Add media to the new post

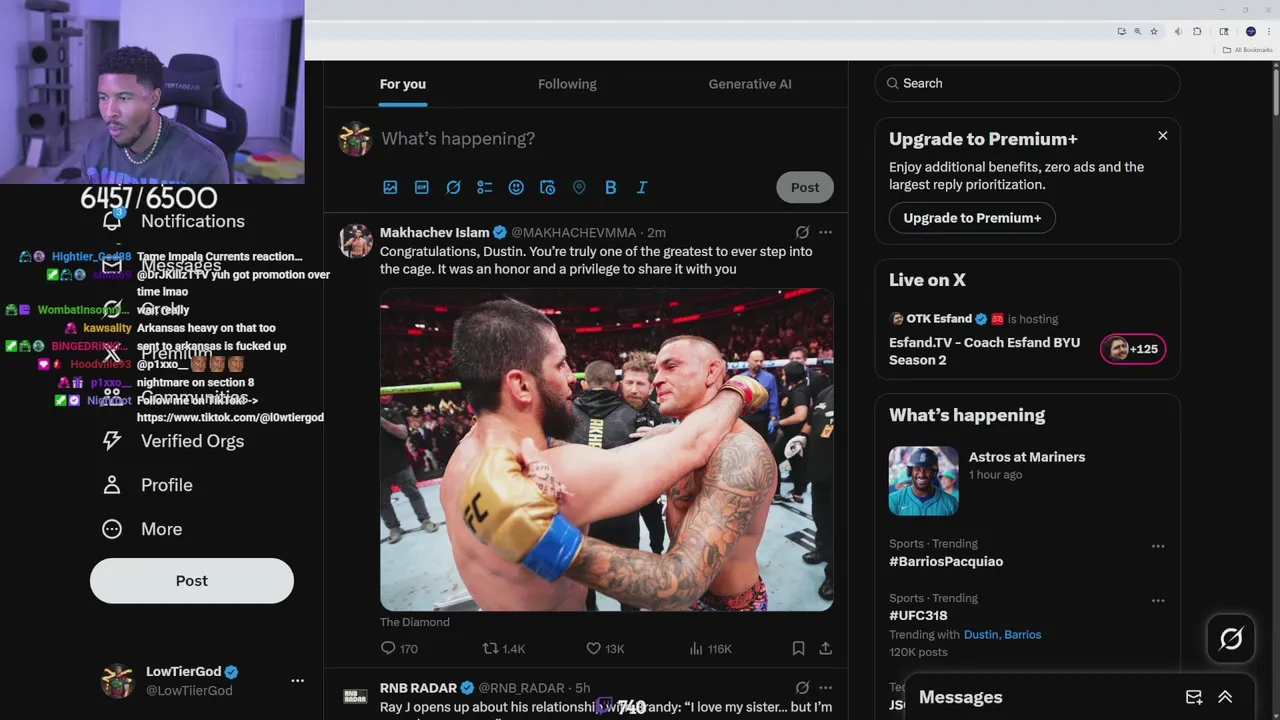(390, 187)
